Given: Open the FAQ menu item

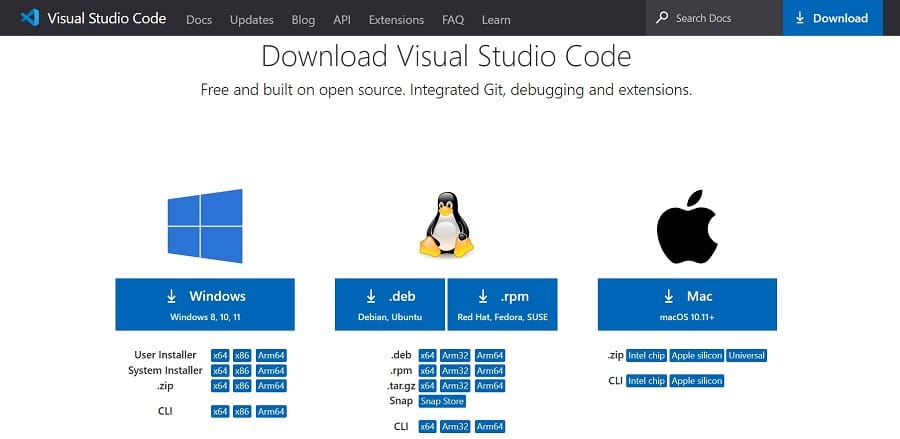Looking at the screenshot, I should [x=453, y=20].
